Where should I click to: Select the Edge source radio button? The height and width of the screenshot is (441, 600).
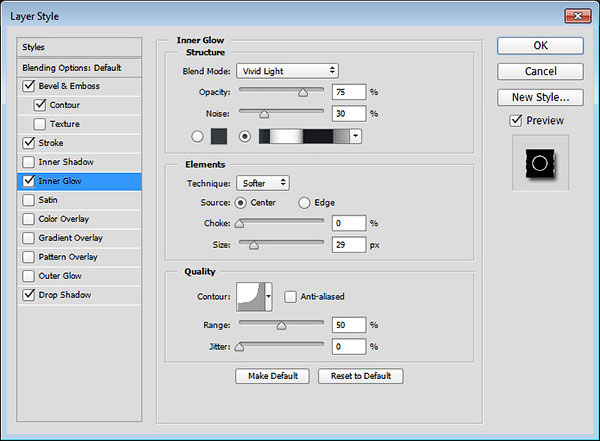pos(304,203)
